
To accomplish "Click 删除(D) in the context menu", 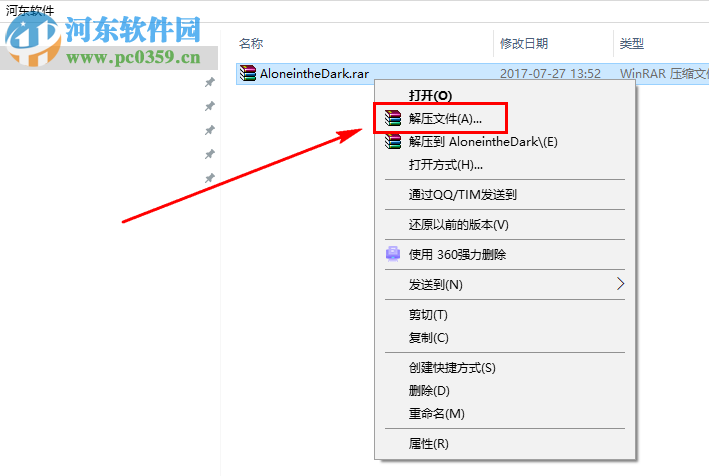I will tap(429, 390).
